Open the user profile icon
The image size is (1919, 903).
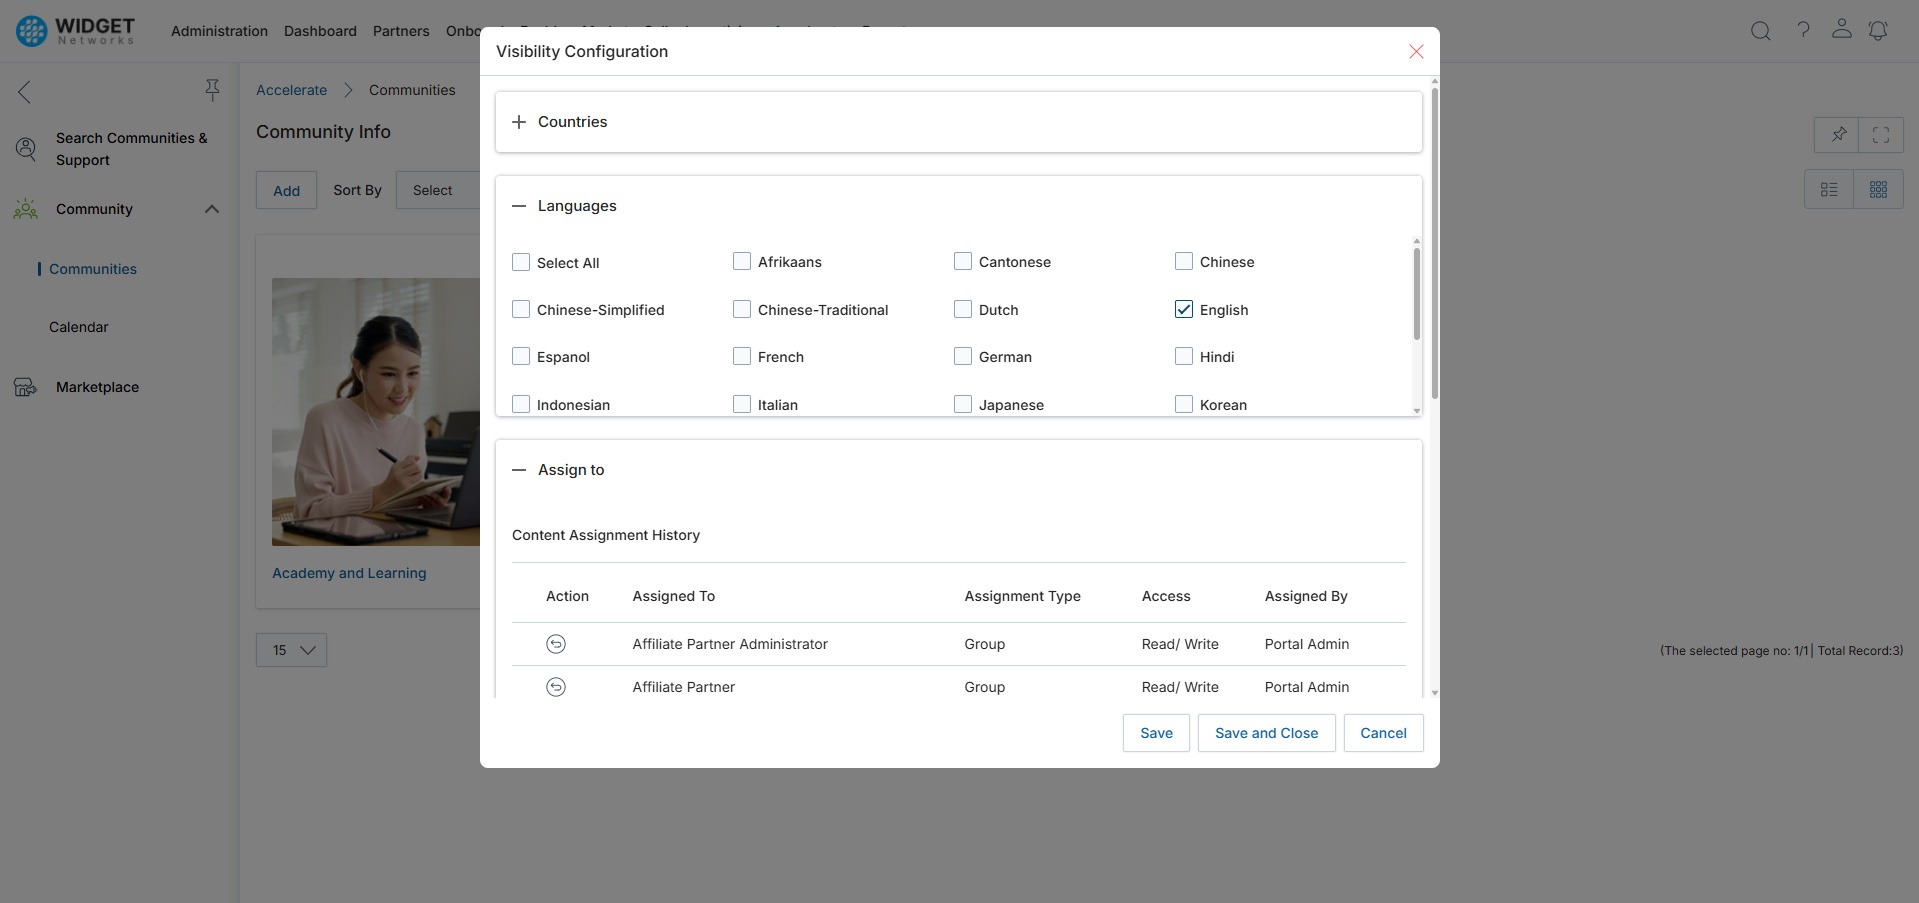[x=1841, y=29]
